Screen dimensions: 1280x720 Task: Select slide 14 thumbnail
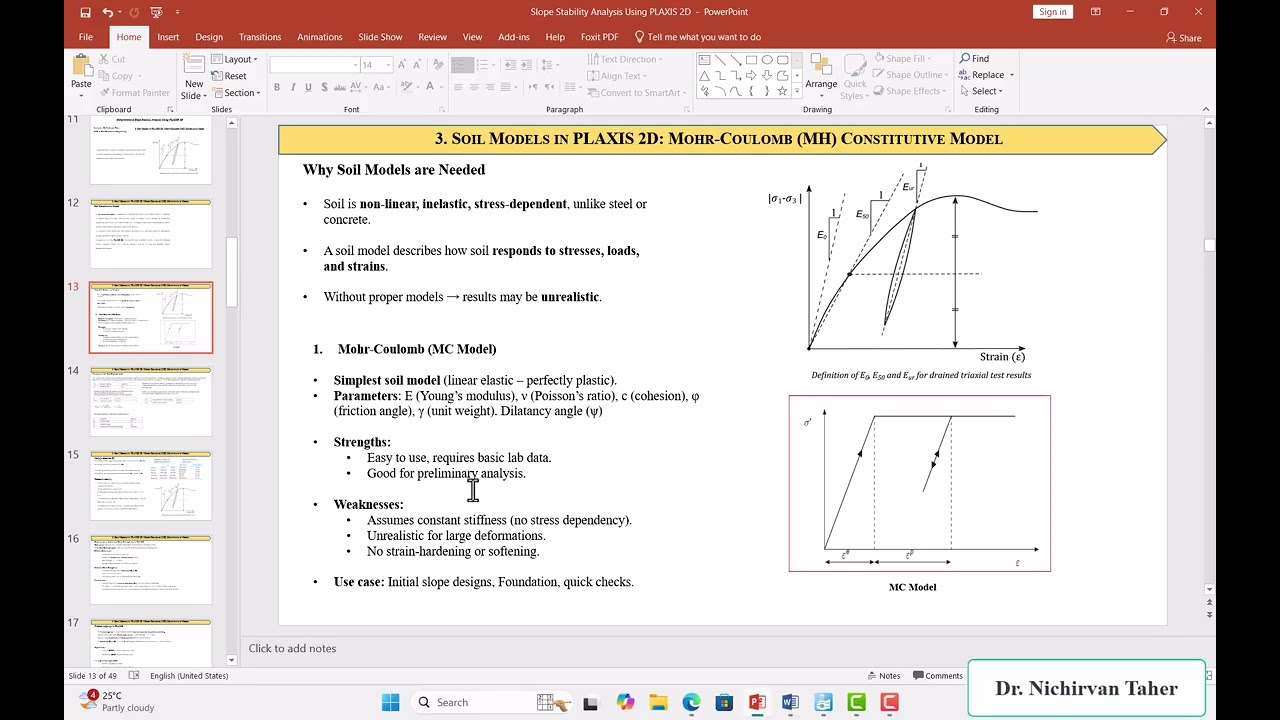[151, 401]
